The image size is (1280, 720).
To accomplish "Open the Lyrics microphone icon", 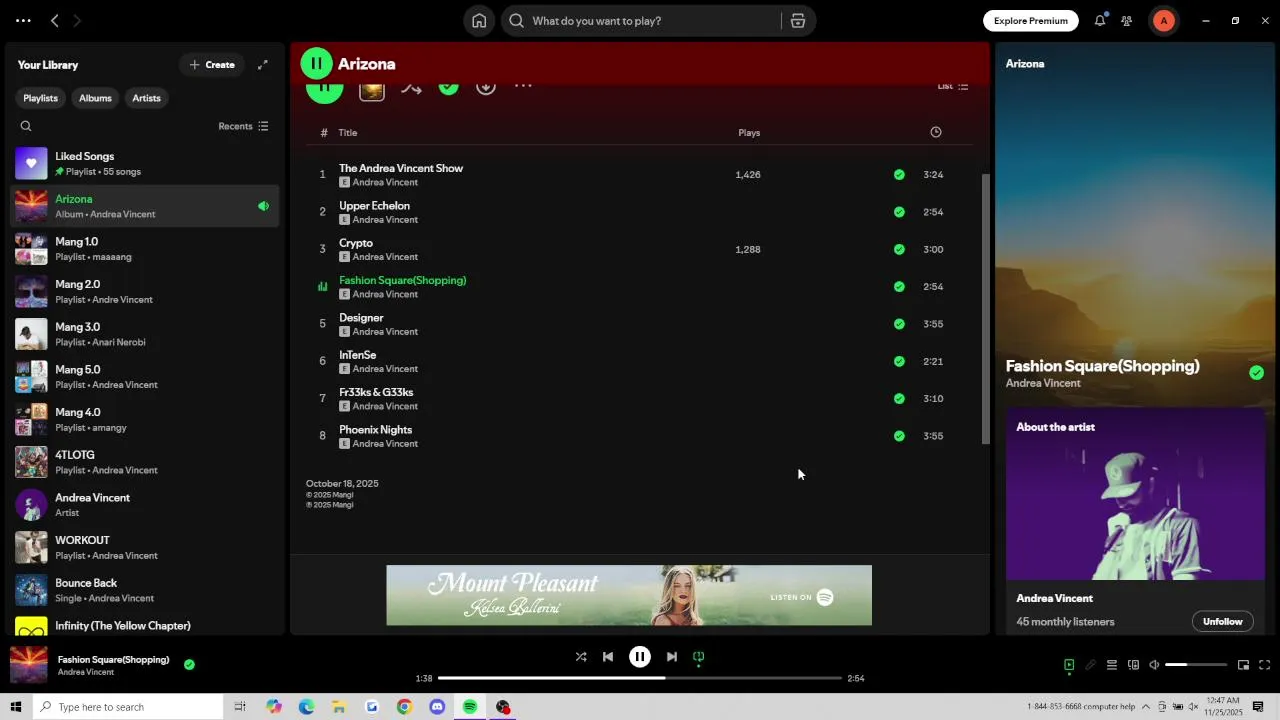I will point(1091,665).
